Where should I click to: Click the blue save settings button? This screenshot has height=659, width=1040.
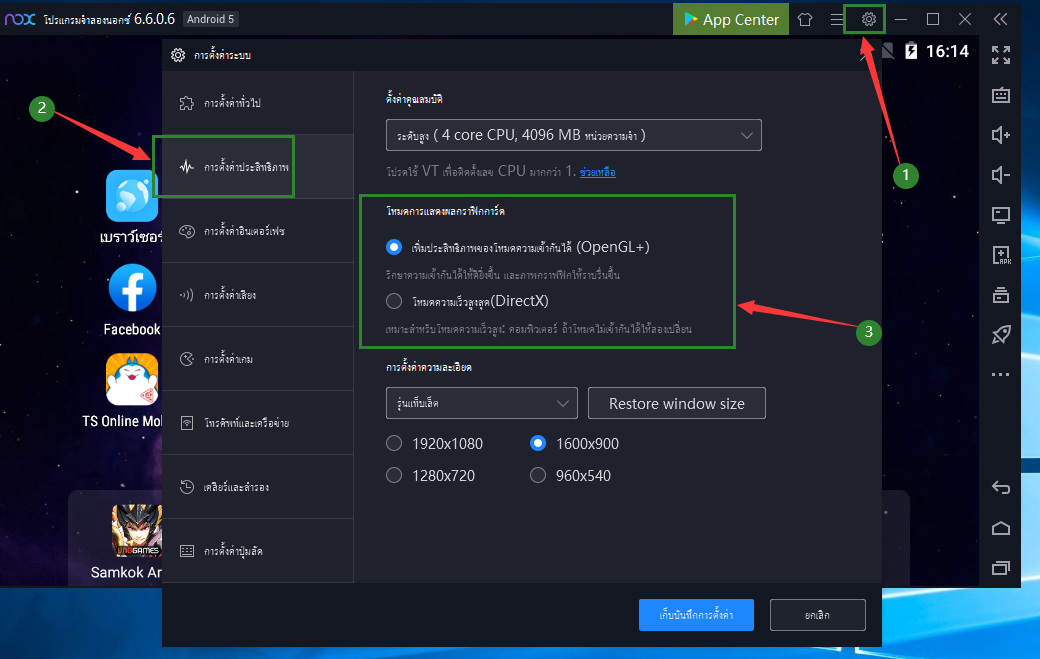coord(696,615)
